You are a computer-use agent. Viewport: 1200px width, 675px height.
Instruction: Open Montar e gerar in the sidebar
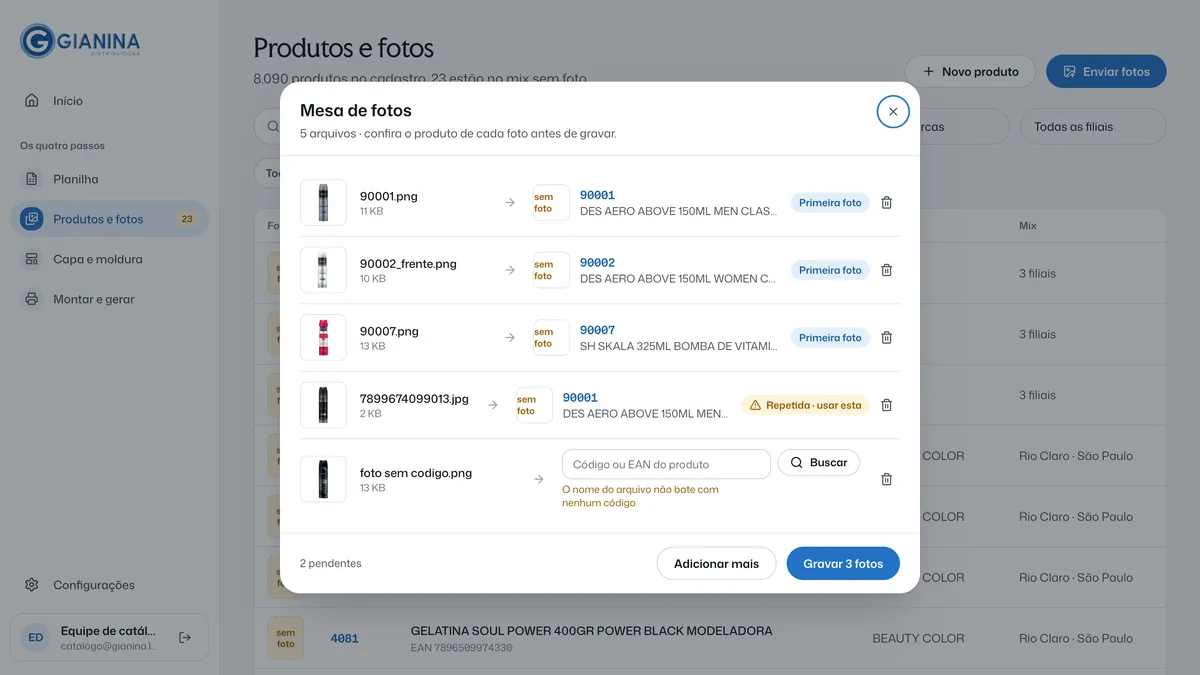point(110,299)
